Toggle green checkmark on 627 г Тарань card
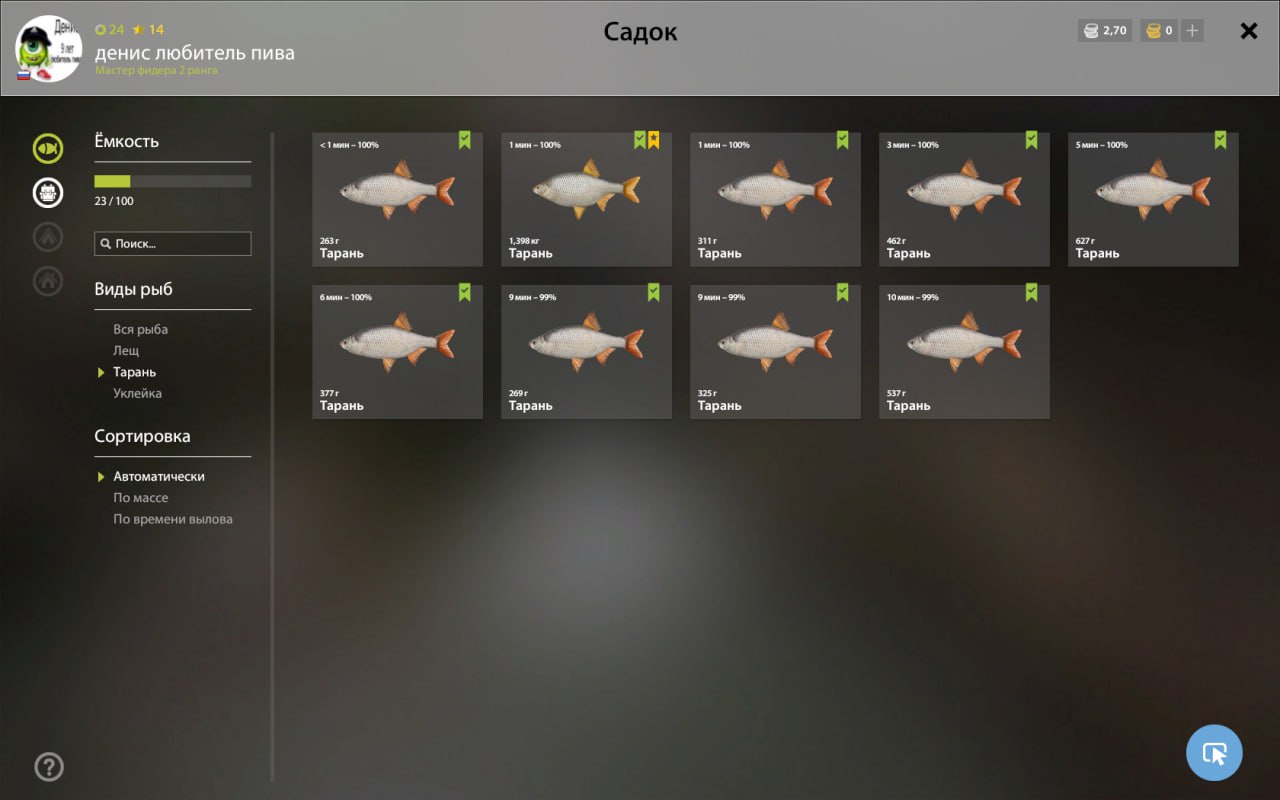Viewport: 1280px width, 800px height. [1220, 140]
